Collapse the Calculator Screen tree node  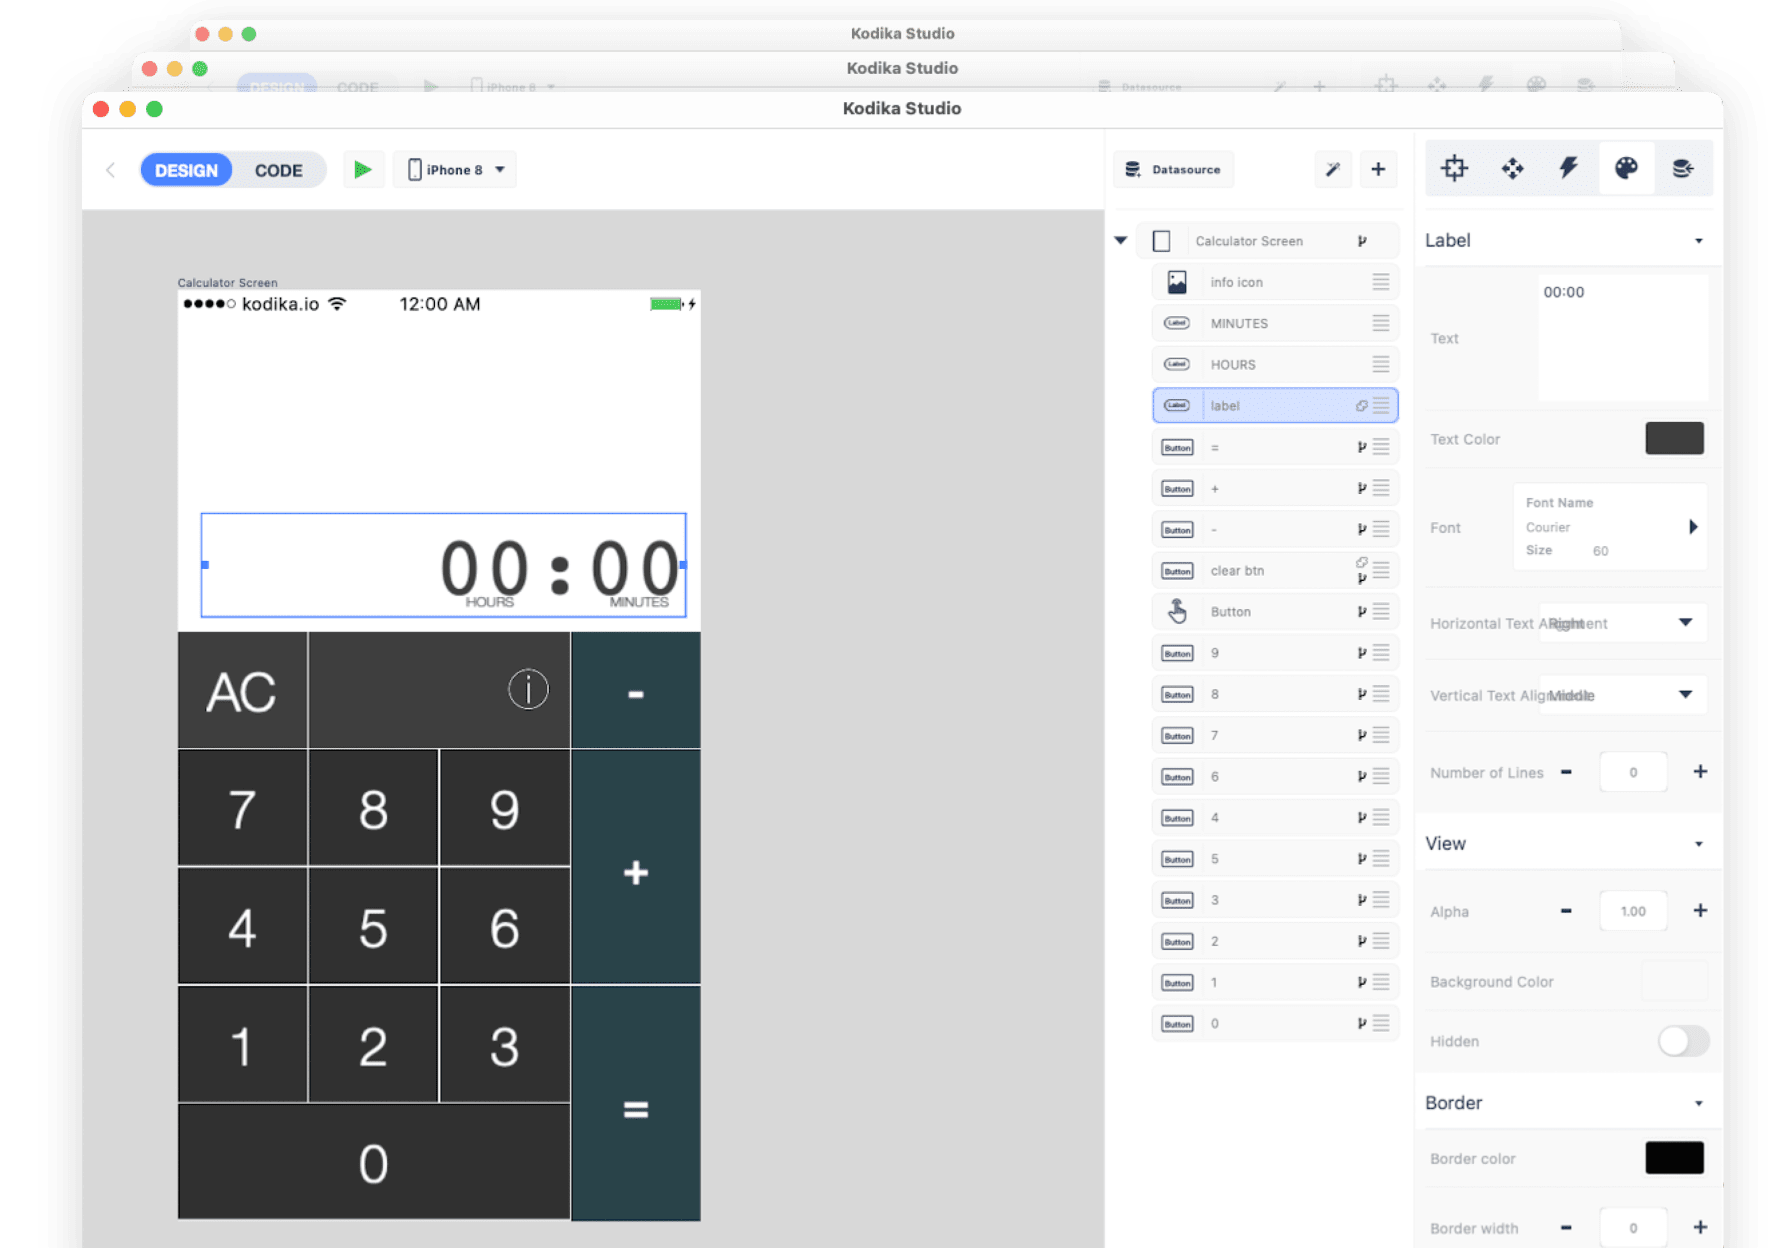[1121, 241]
